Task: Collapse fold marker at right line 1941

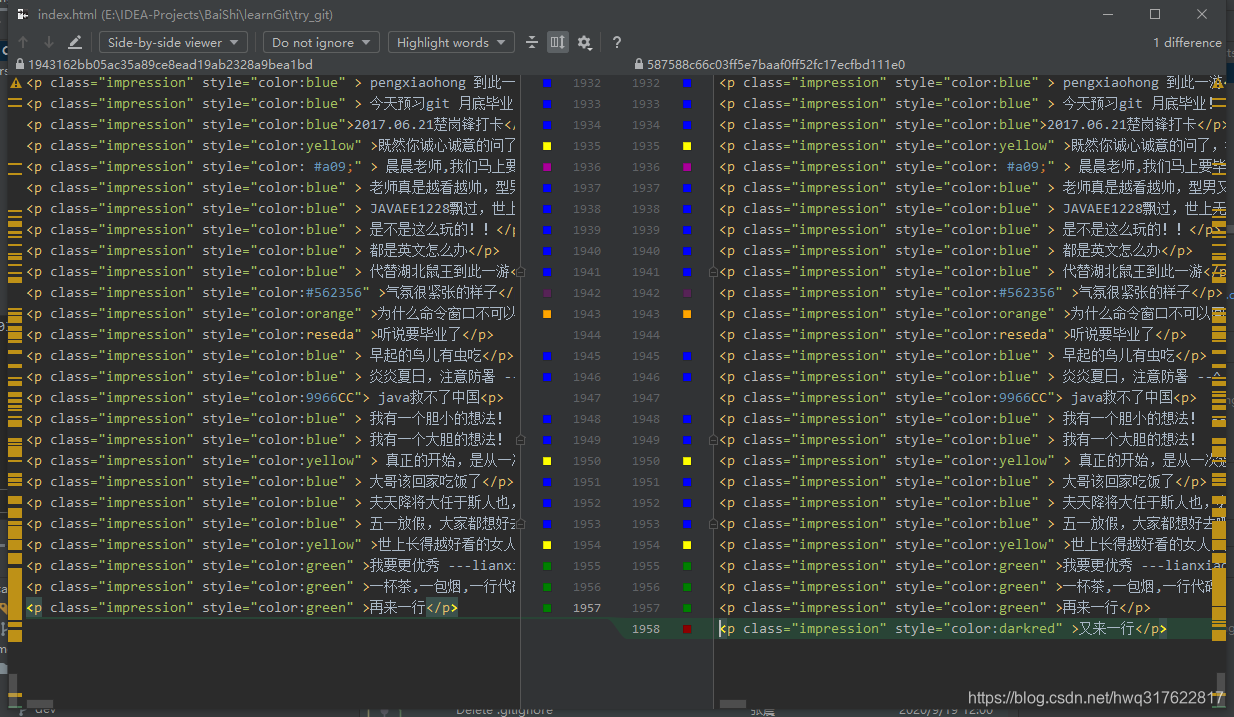Action: point(713,272)
